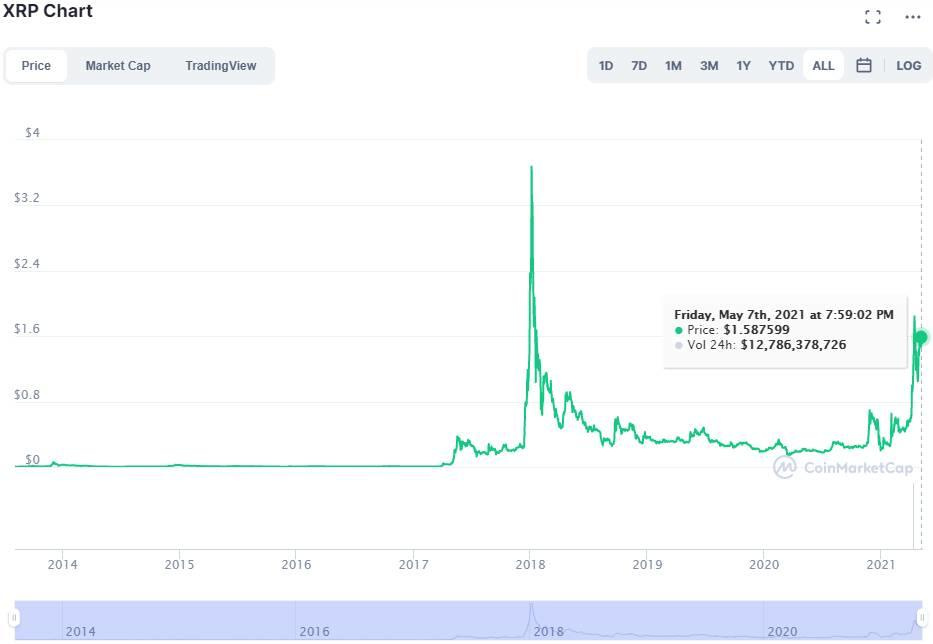Select the 7D time range
The image size is (933, 644).
click(639, 66)
